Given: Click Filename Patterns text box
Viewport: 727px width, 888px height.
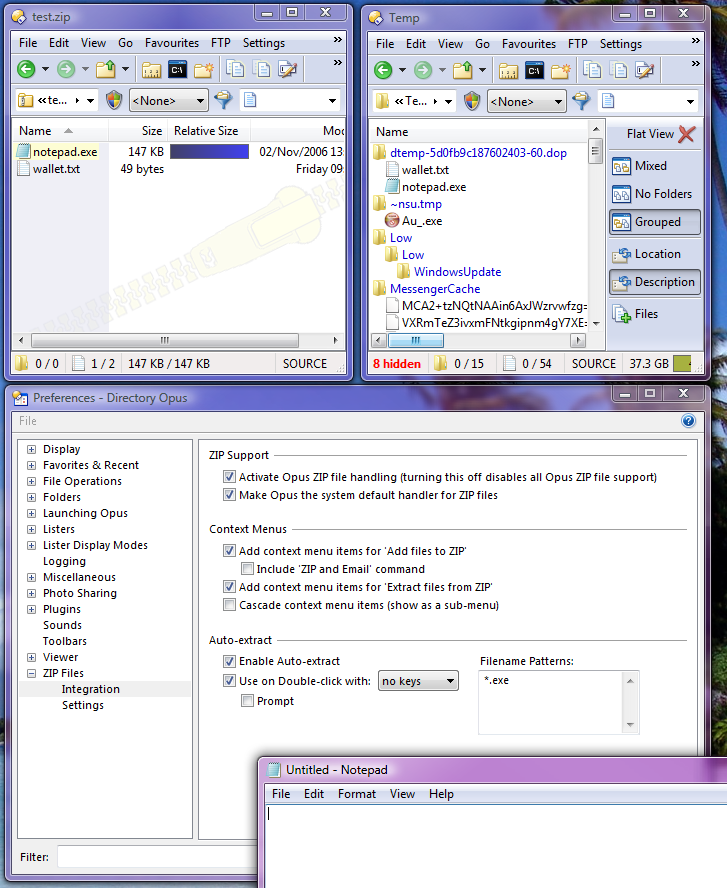Looking at the screenshot, I should [558, 702].
